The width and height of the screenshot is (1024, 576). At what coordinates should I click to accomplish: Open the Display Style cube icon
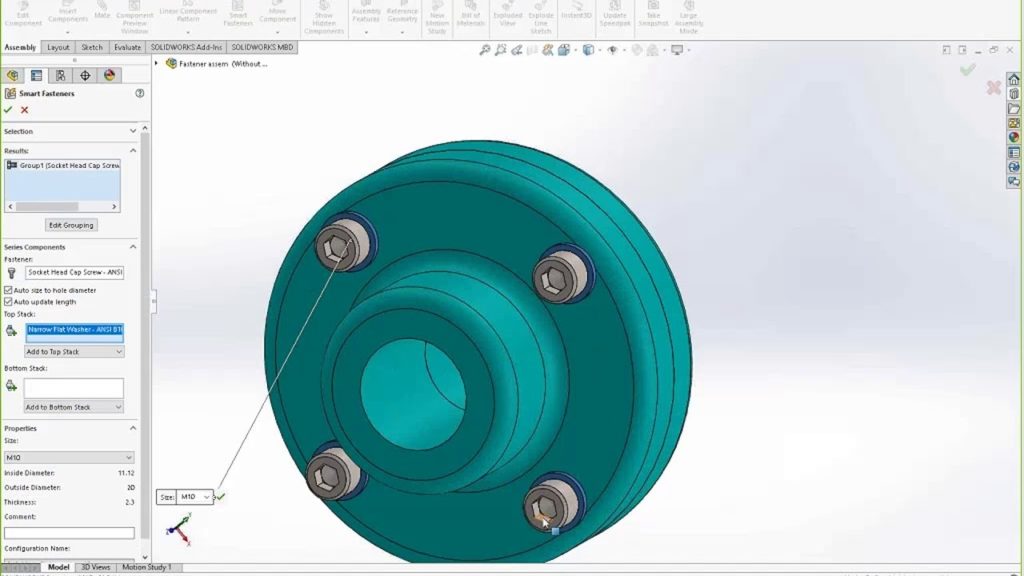pos(588,50)
